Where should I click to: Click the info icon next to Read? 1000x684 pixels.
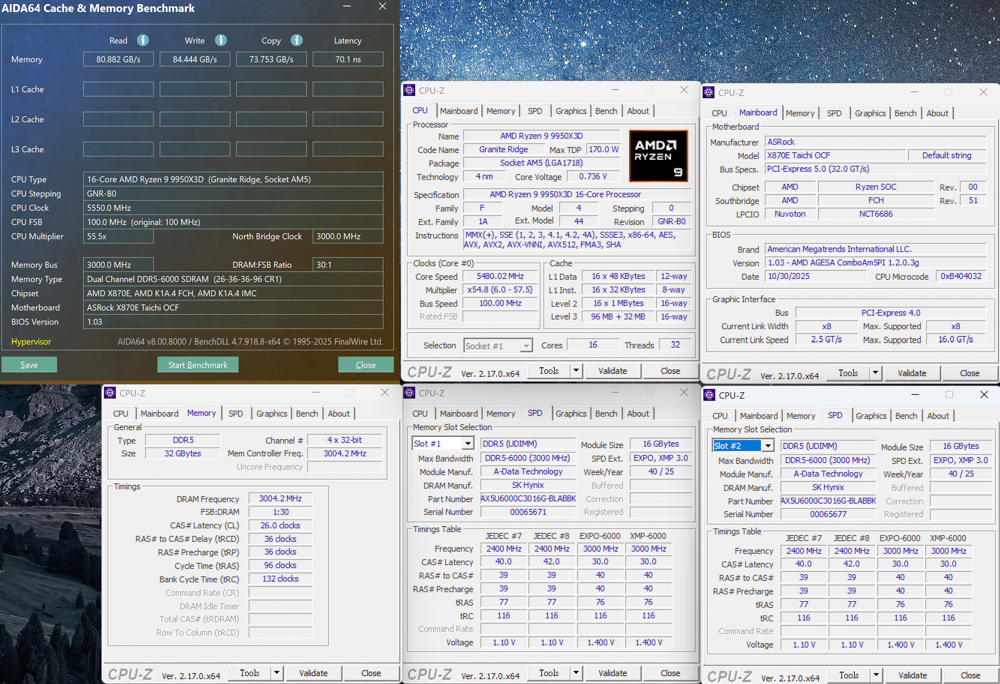coord(143,40)
